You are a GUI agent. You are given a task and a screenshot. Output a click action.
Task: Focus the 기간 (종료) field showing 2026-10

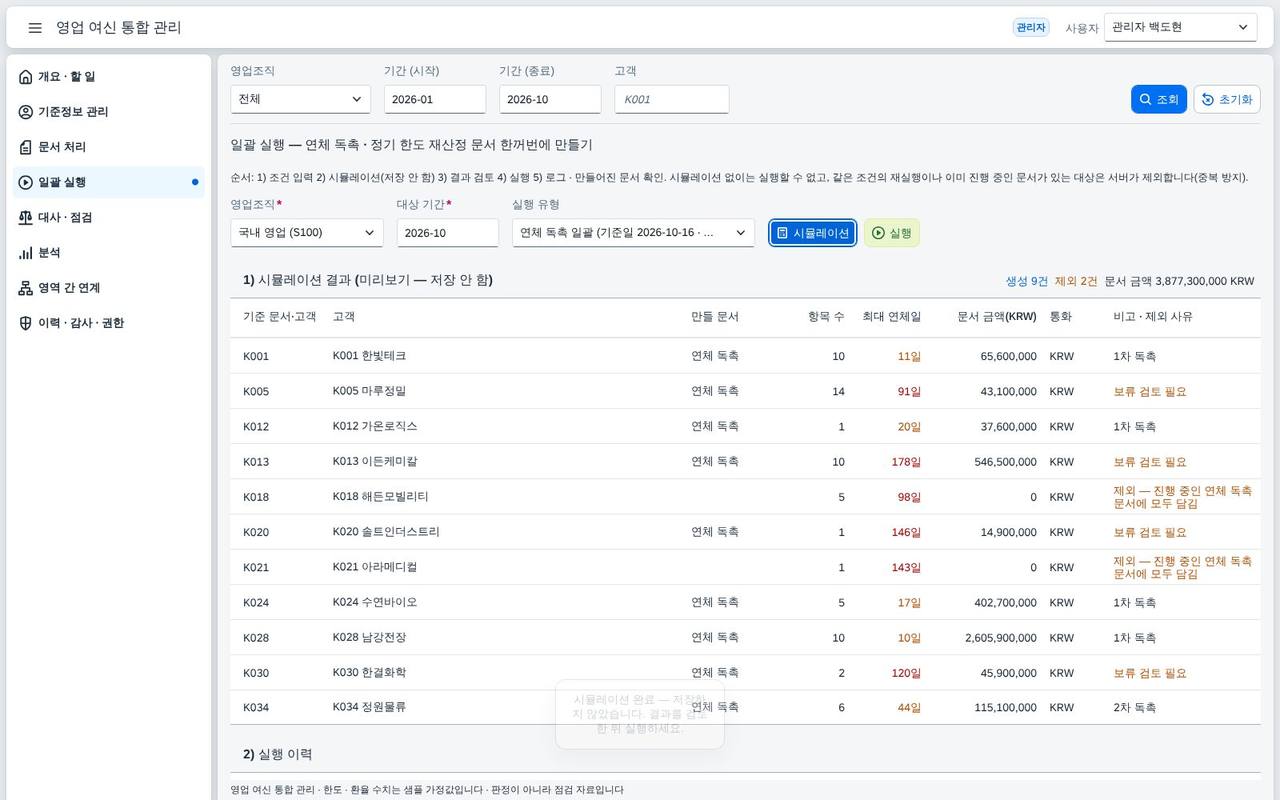point(550,99)
